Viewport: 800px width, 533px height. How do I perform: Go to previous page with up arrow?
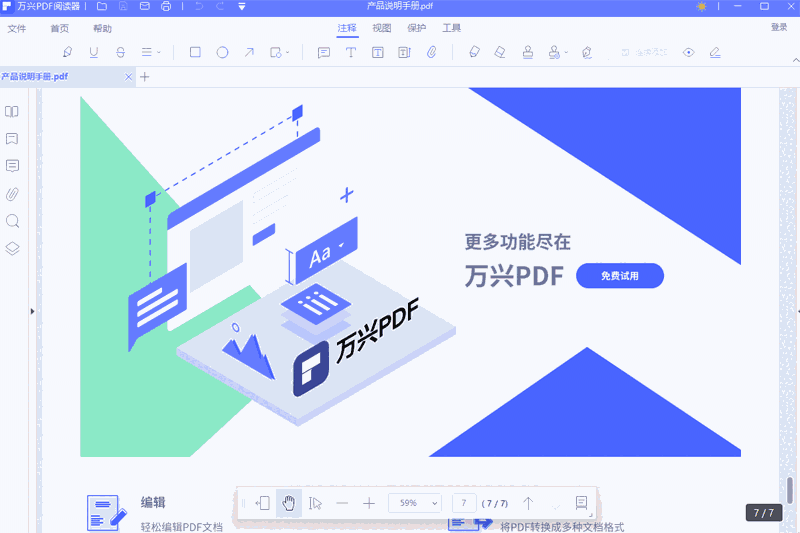528,503
